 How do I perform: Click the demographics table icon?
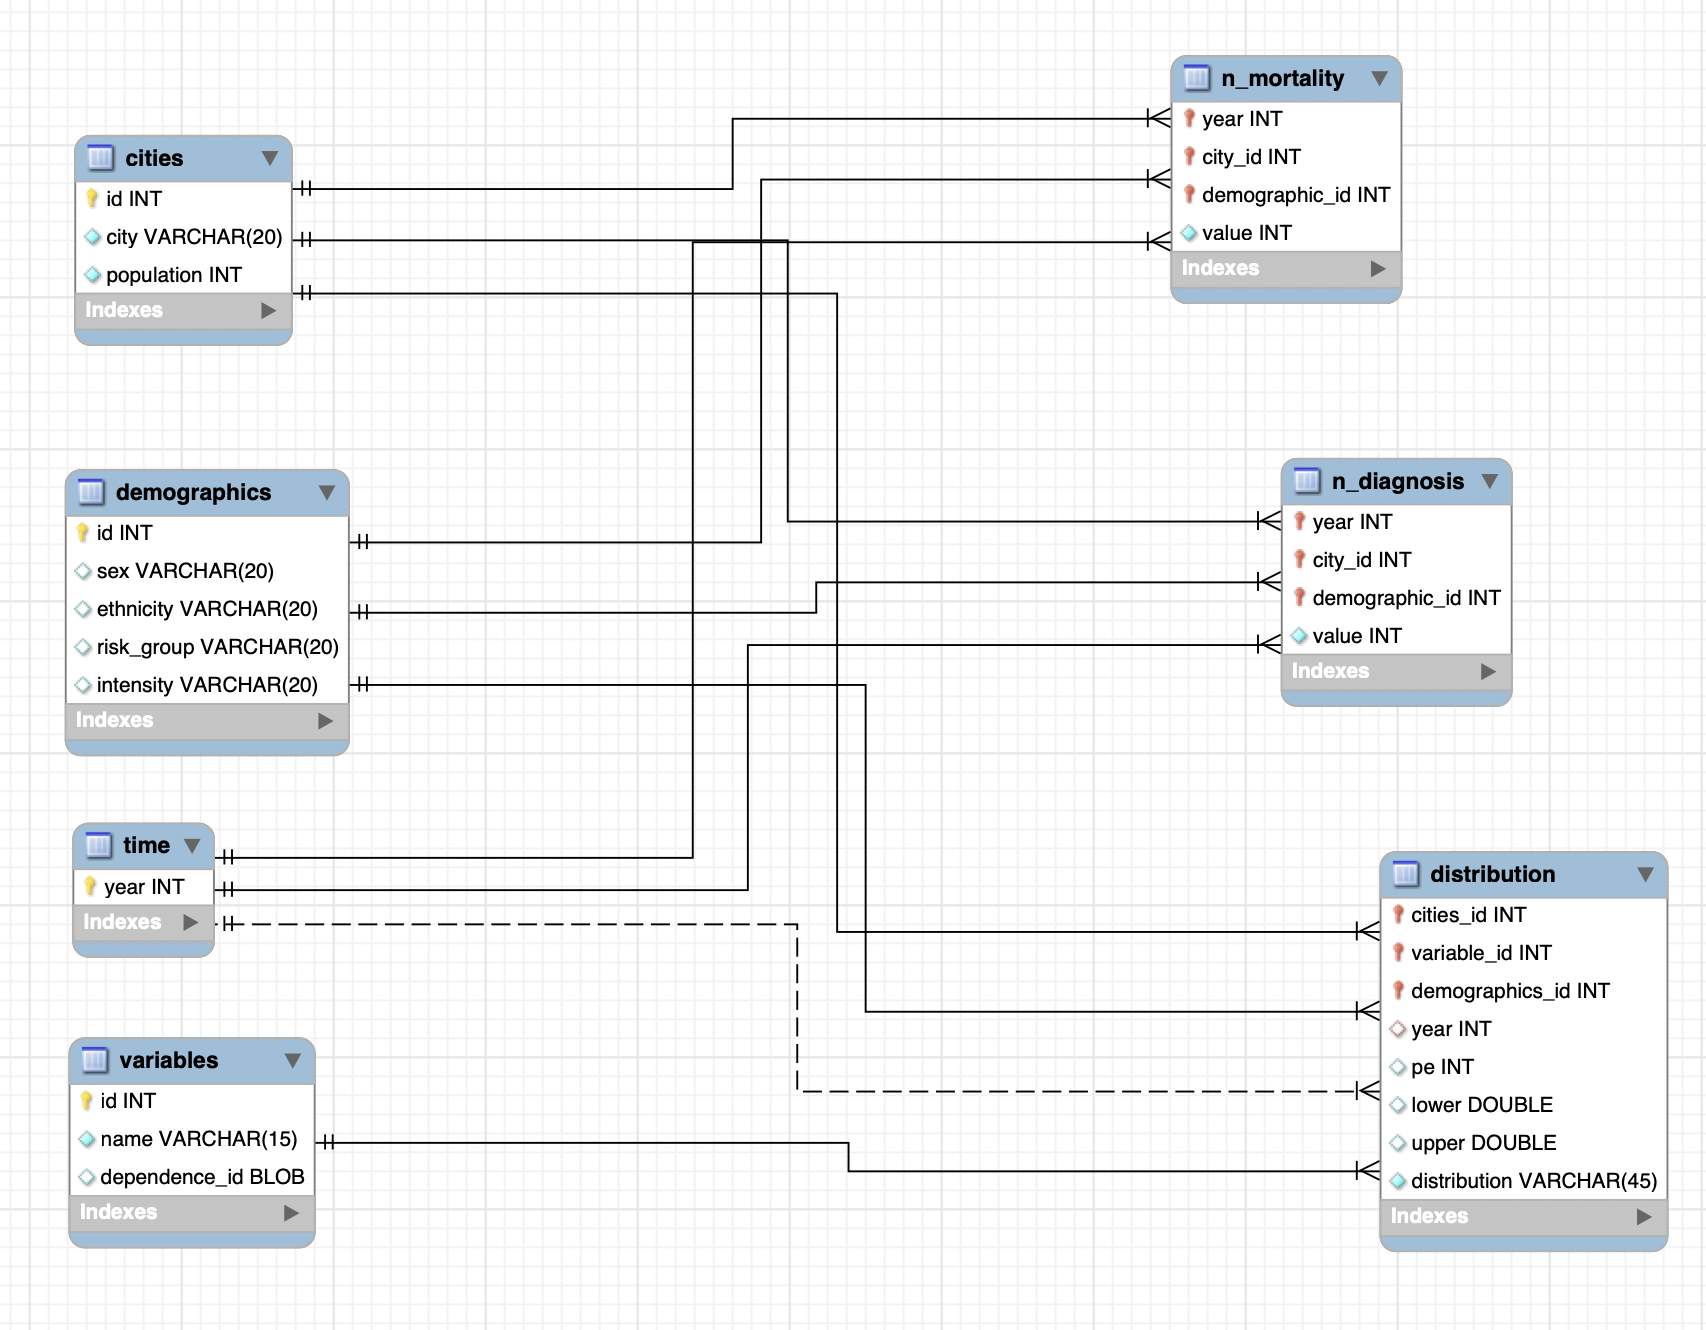tap(91, 492)
